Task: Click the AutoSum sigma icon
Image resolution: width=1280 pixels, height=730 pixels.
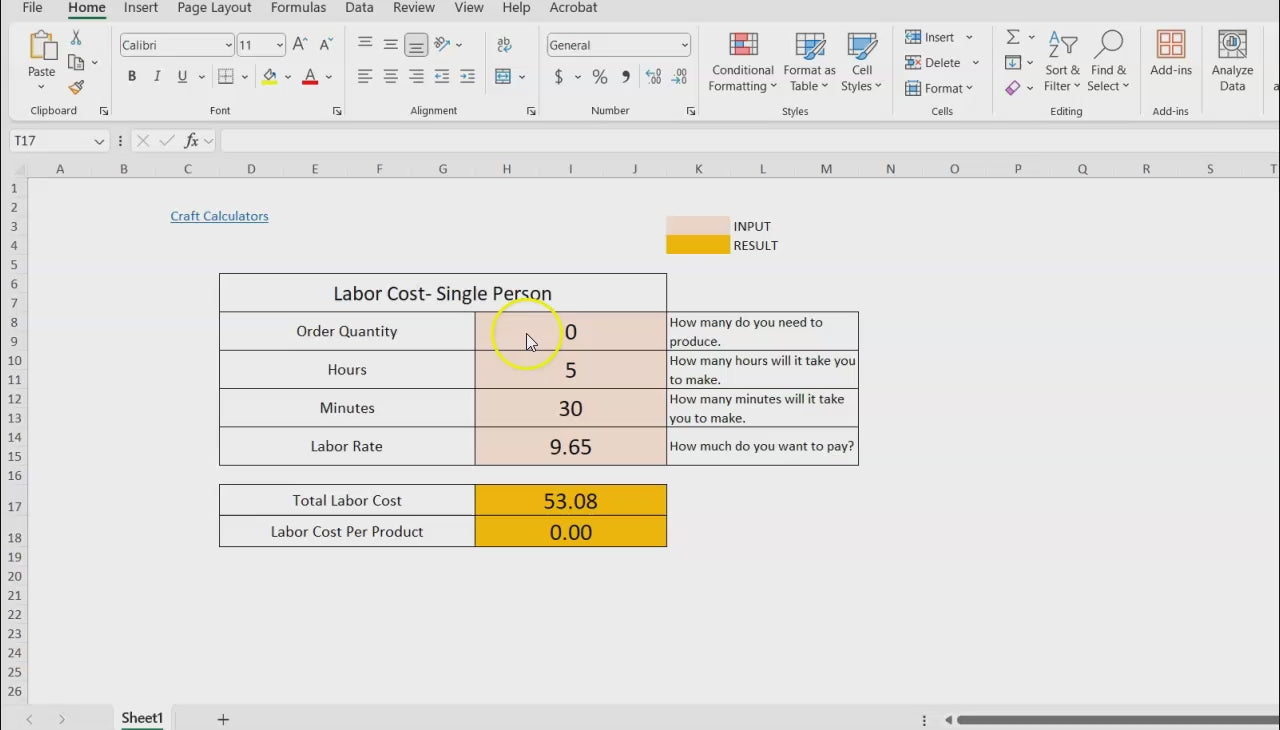Action: click(1013, 37)
